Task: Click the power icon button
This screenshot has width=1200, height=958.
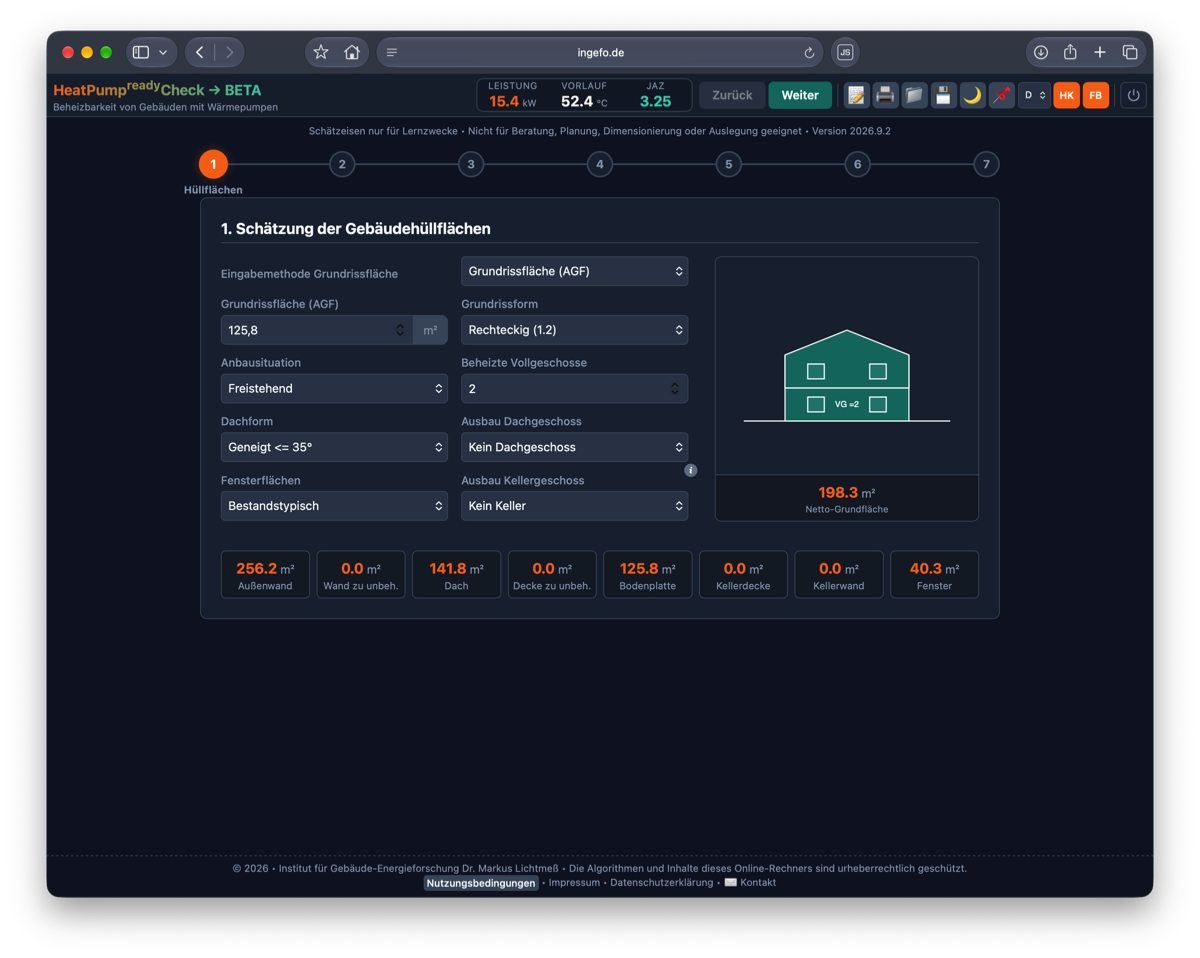Action: 1133,95
